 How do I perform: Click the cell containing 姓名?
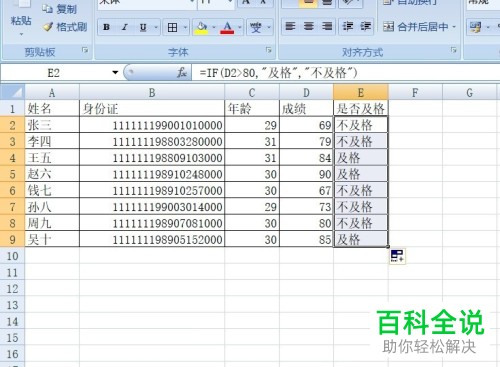pos(52,109)
